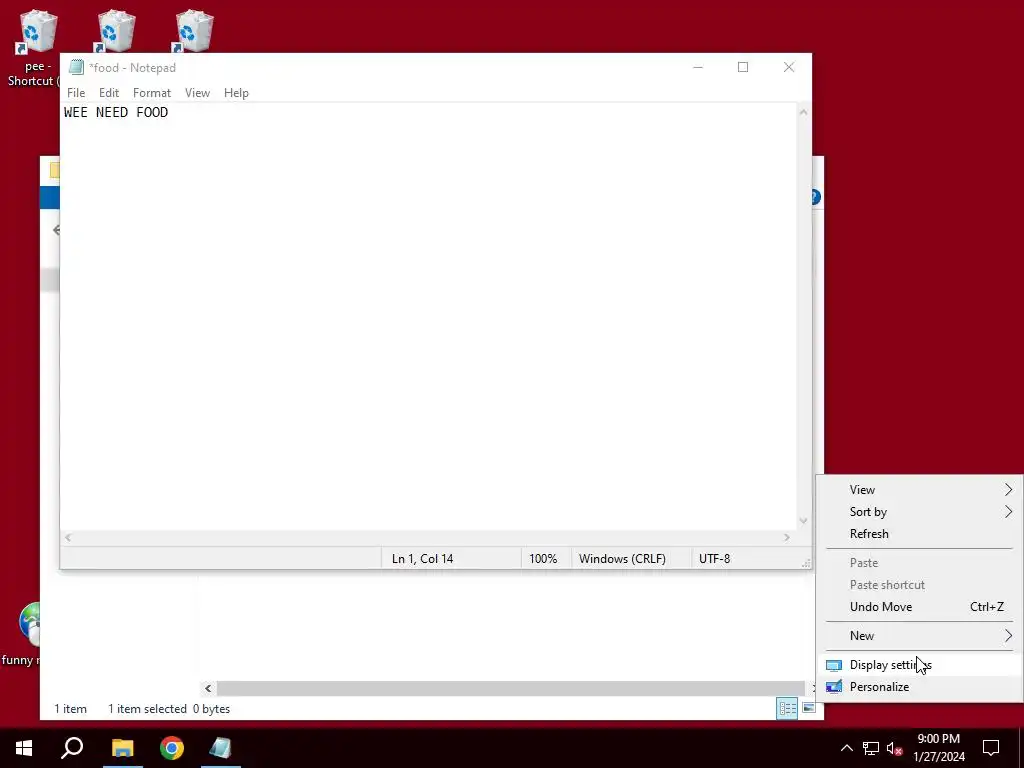Open Notepad Help menu
Screen dimensions: 1024x768
coord(236,93)
